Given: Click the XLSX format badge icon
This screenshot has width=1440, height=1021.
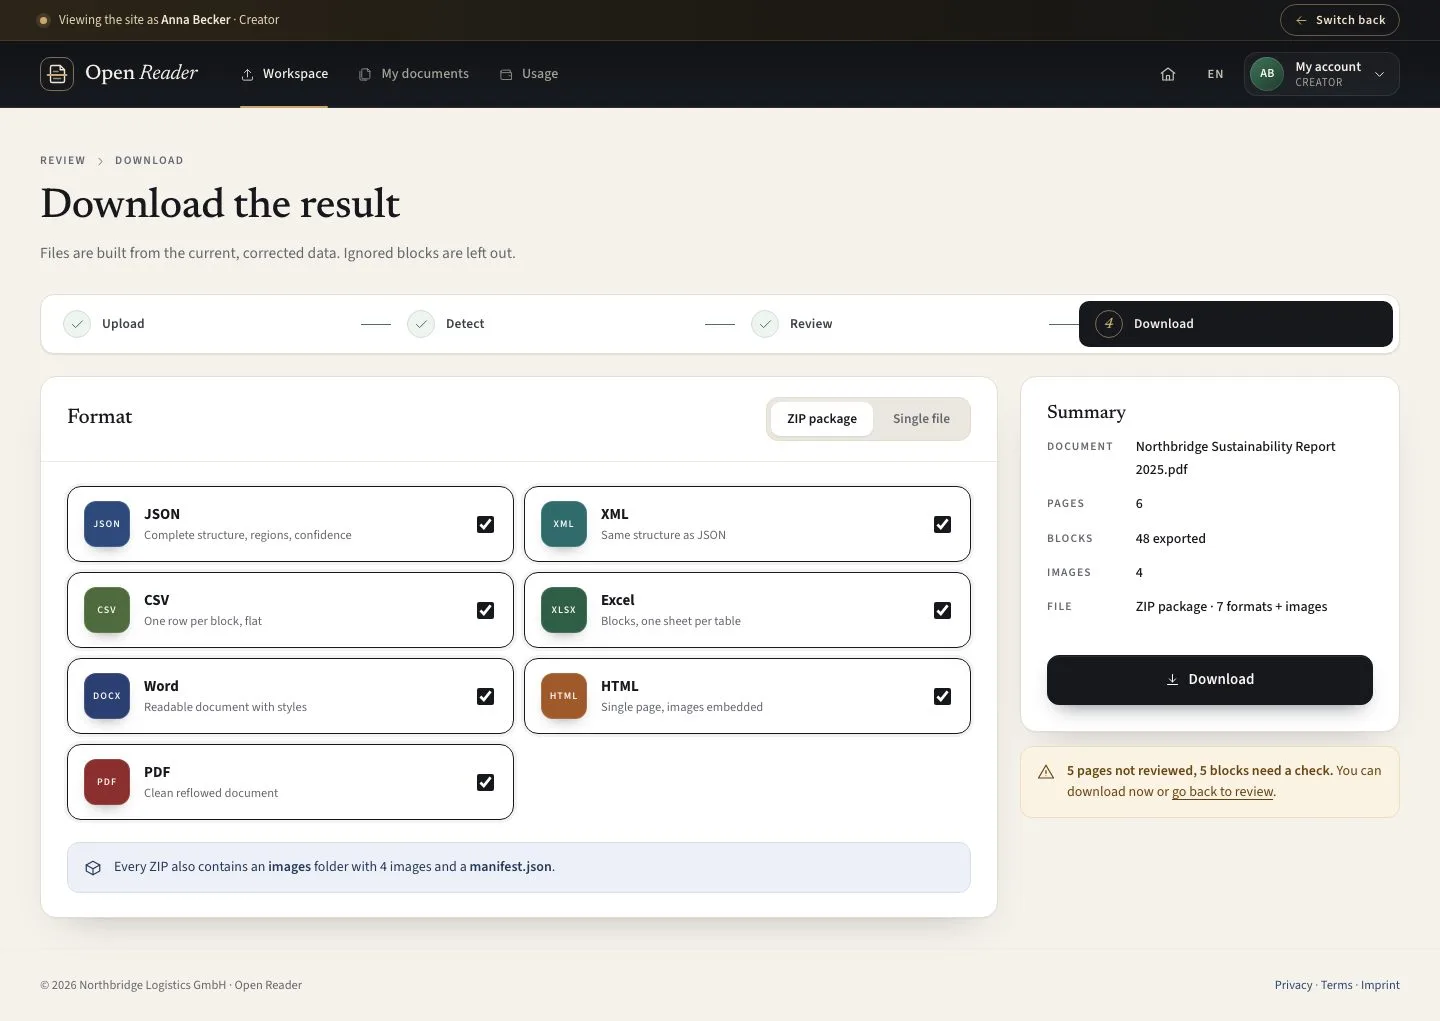Looking at the screenshot, I should [564, 610].
